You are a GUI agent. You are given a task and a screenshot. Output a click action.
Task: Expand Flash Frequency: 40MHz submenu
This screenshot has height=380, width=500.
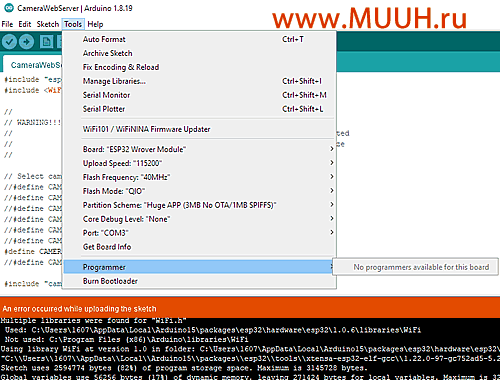pyautogui.click(x=200, y=177)
